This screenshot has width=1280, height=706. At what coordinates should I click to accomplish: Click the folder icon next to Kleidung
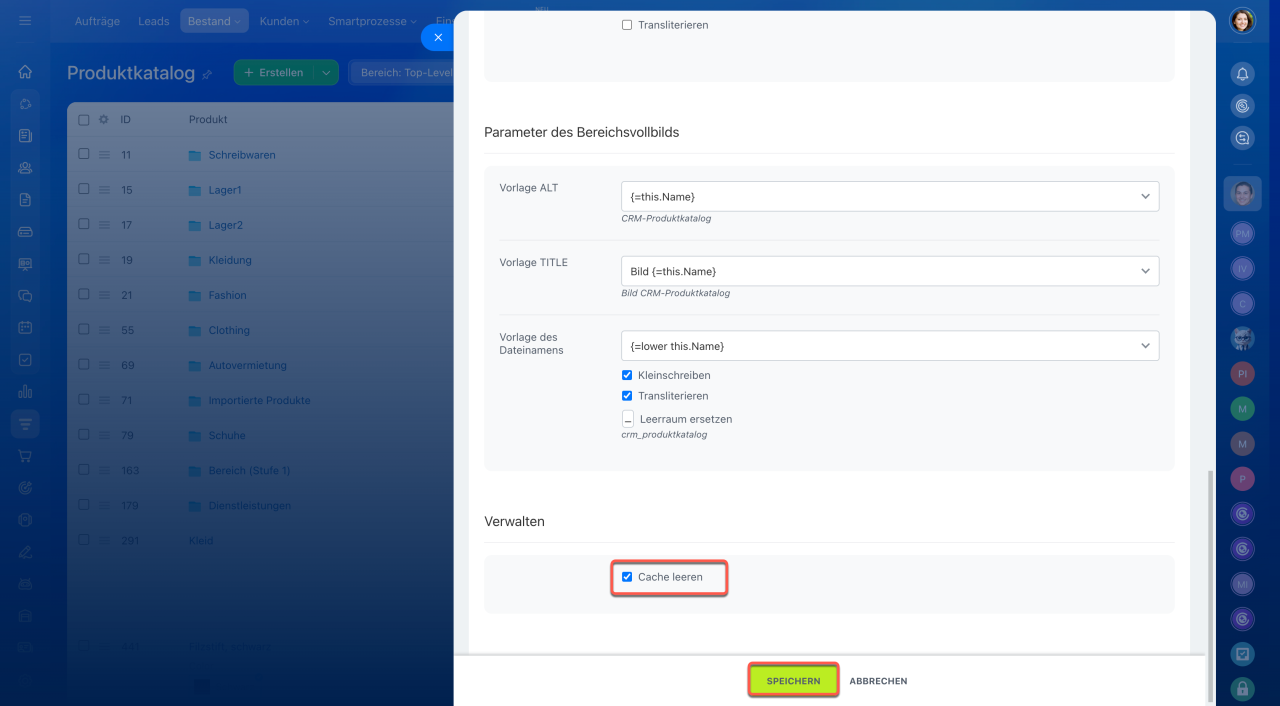[195, 260]
